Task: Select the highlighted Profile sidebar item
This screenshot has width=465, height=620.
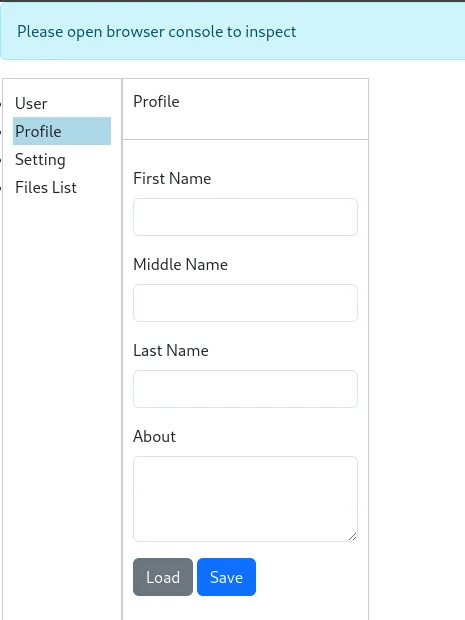Action: click(62, 131)
